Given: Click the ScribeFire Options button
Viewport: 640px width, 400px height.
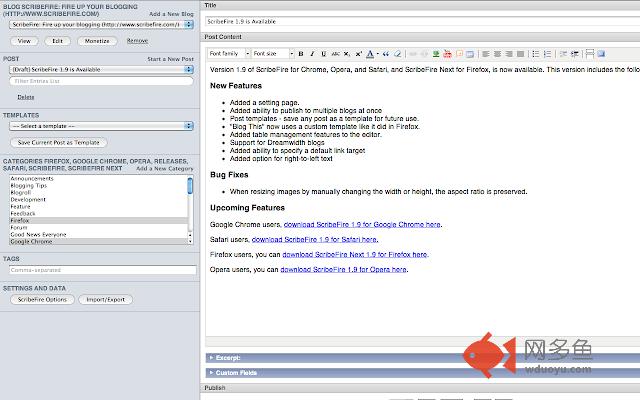Looking at the screenshot, I should 43,299.
